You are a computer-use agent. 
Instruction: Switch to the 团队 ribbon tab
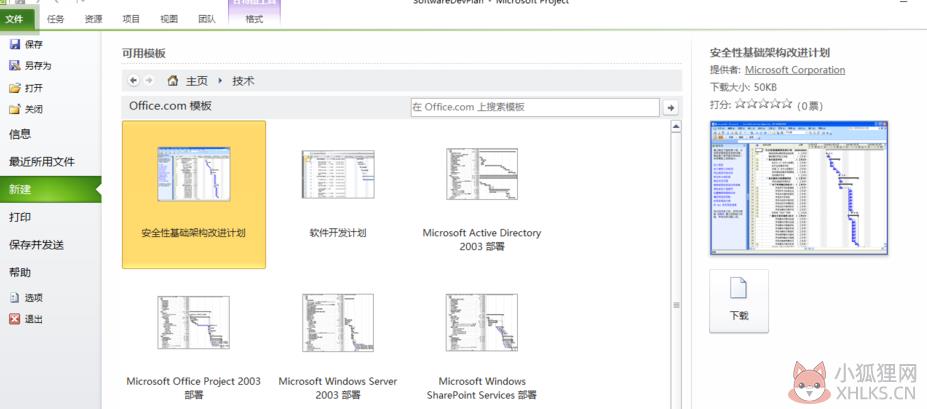[x=206, y=19]
